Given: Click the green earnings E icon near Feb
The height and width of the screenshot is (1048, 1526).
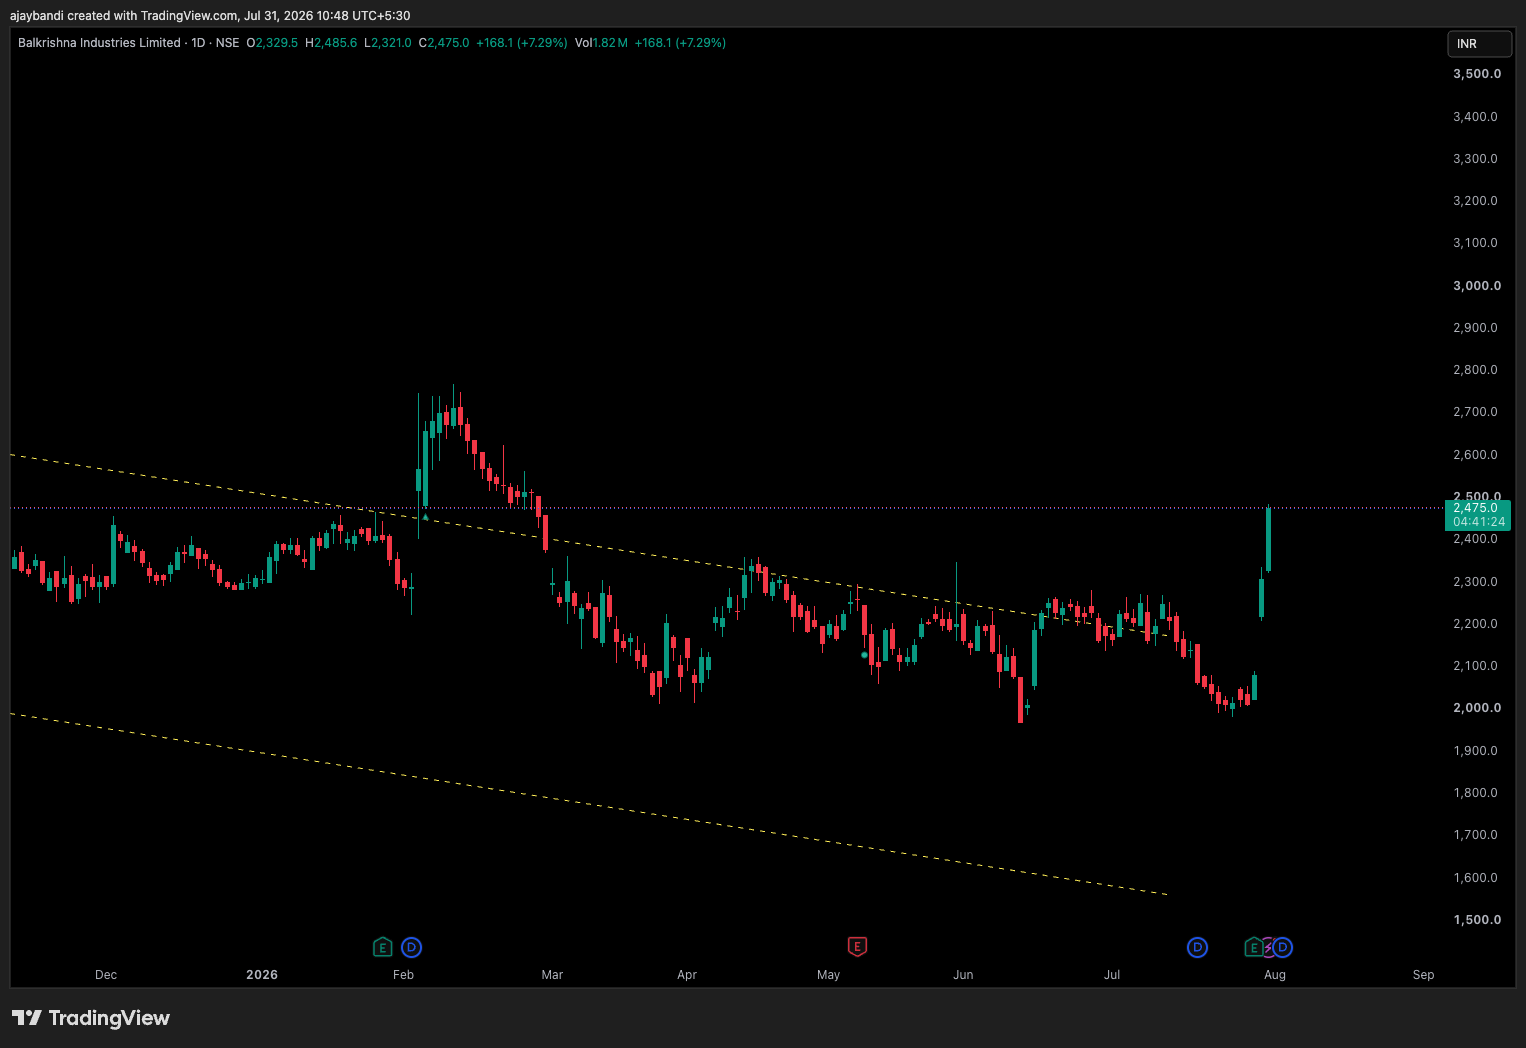Looking at the screenshot, I should (x=382, y=946).
